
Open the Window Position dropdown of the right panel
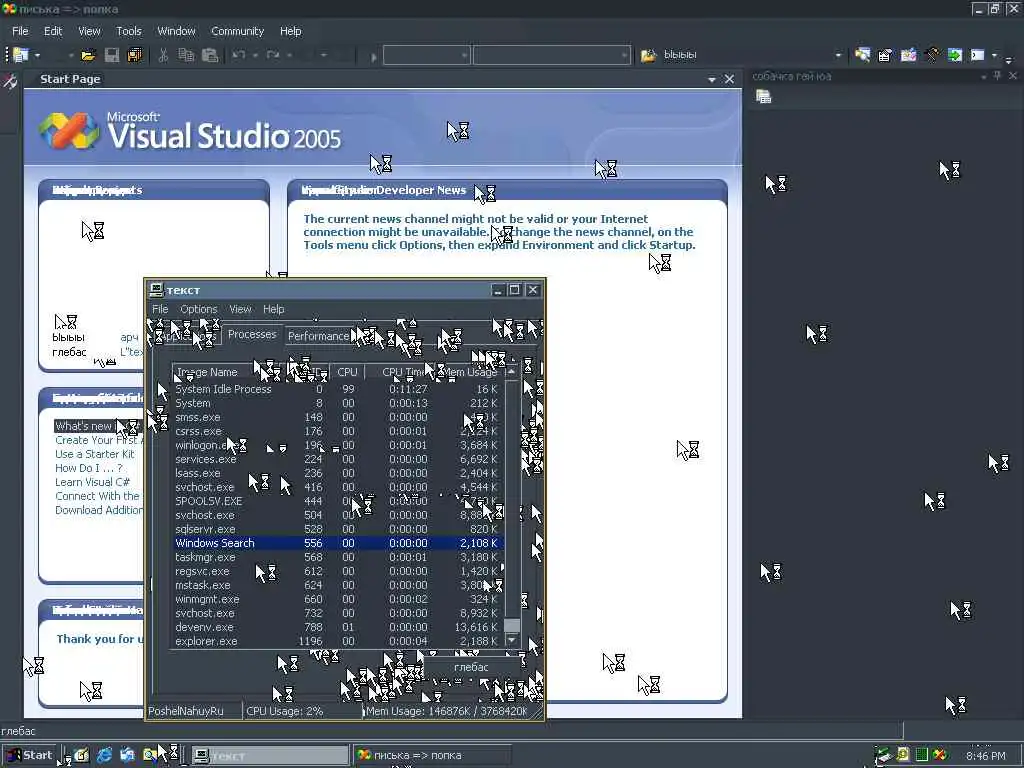(984, 77)
